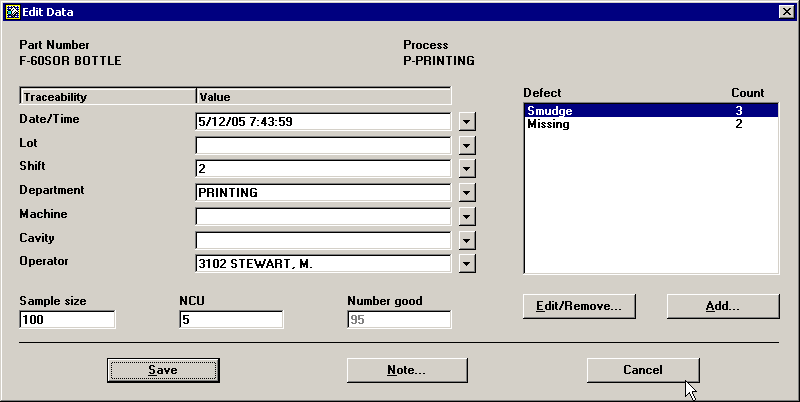The width and height of the screenshot is (800, 402).
Task: Expand the Lot dropdown list
Action: tap(467, 146)
